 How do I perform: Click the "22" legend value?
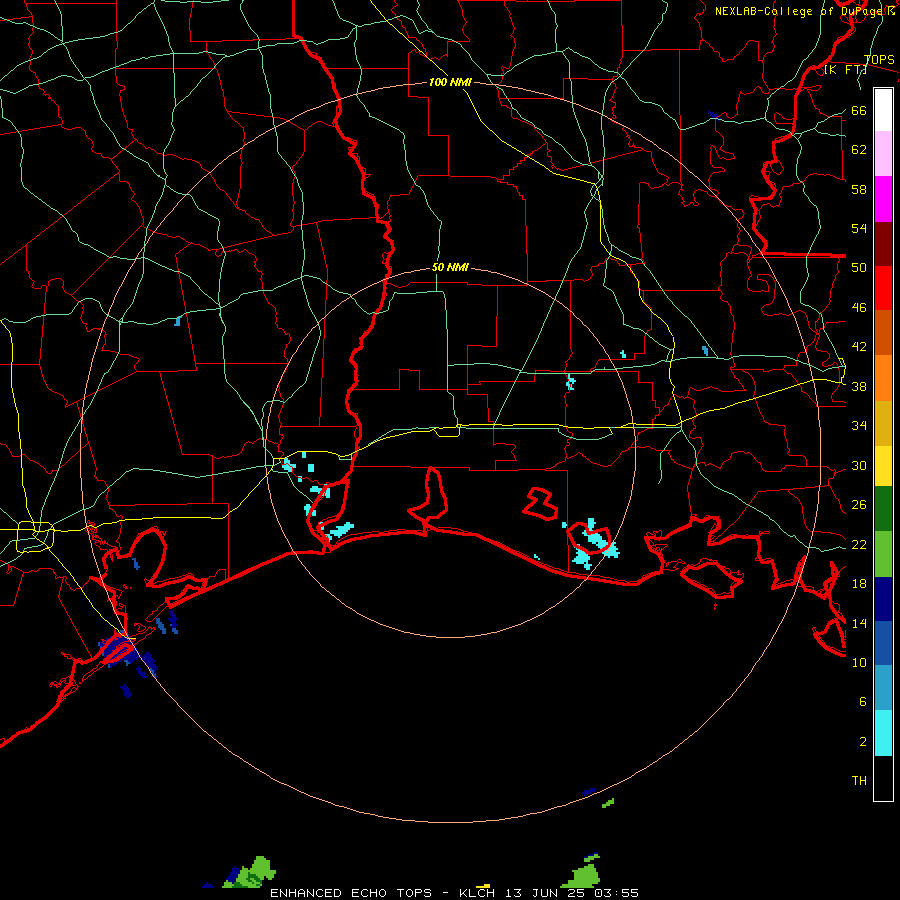click(859, 544)
